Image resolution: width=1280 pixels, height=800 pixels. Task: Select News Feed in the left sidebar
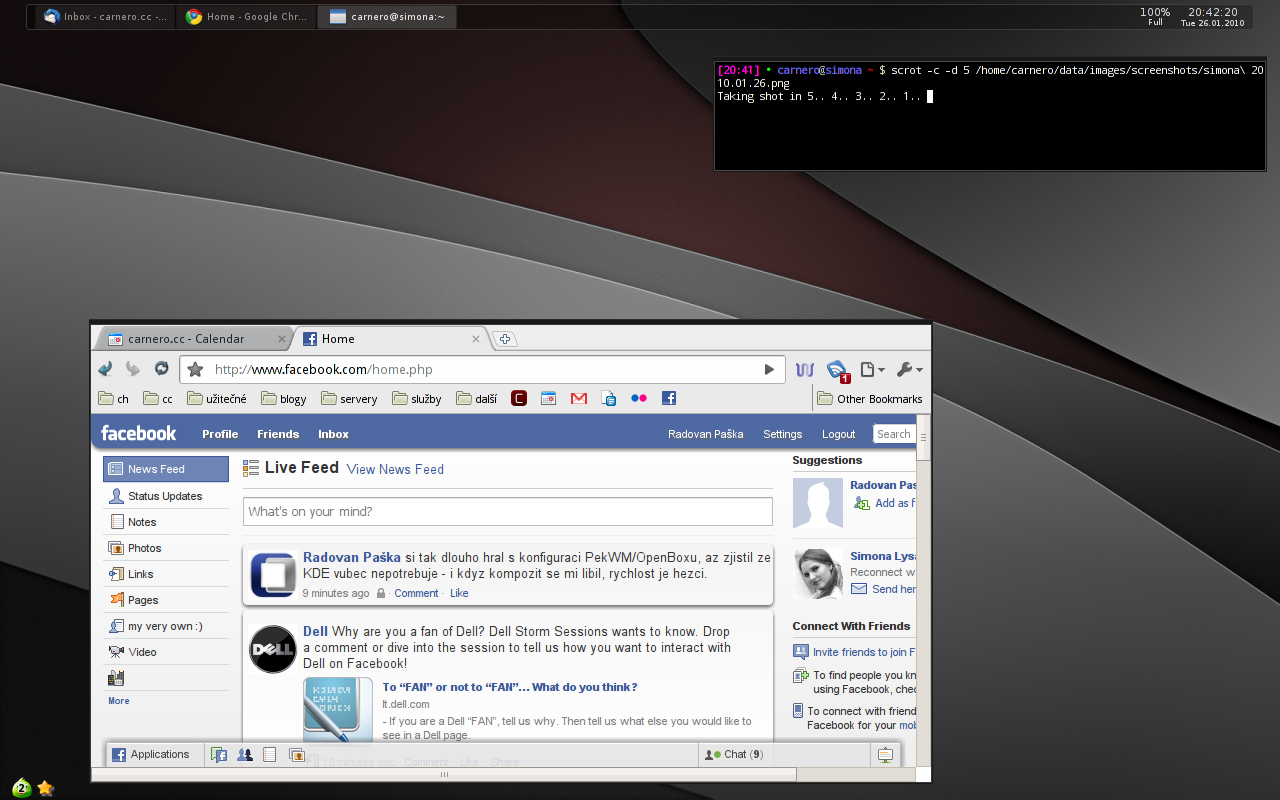pos(166,469)
